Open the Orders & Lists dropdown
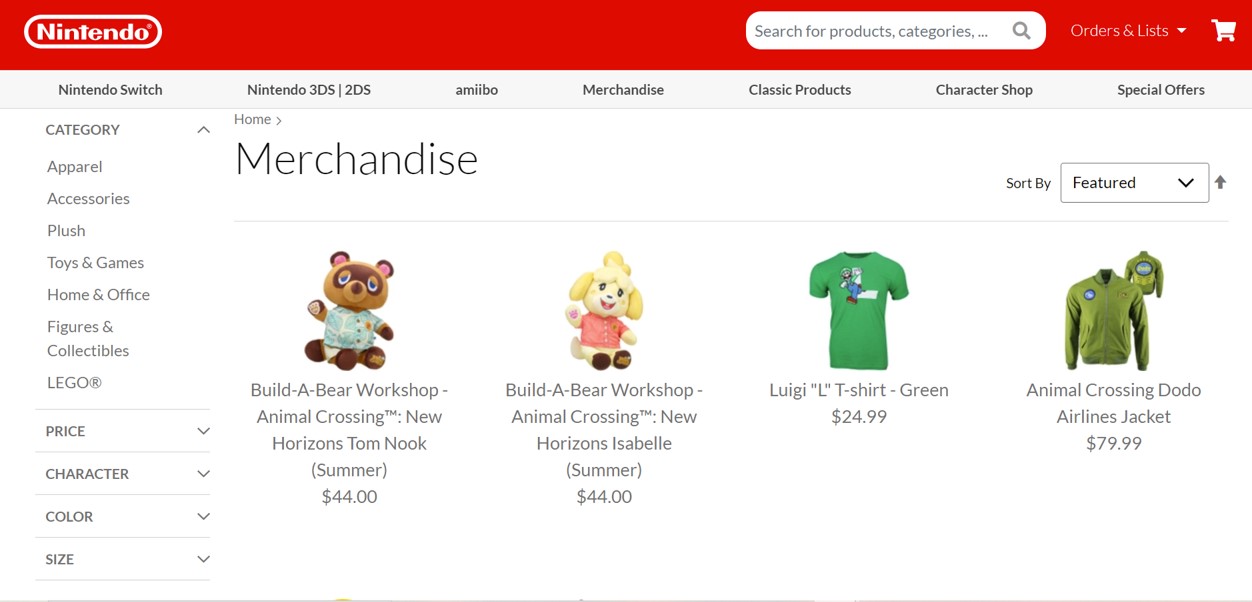 [x=1128, y=31]
